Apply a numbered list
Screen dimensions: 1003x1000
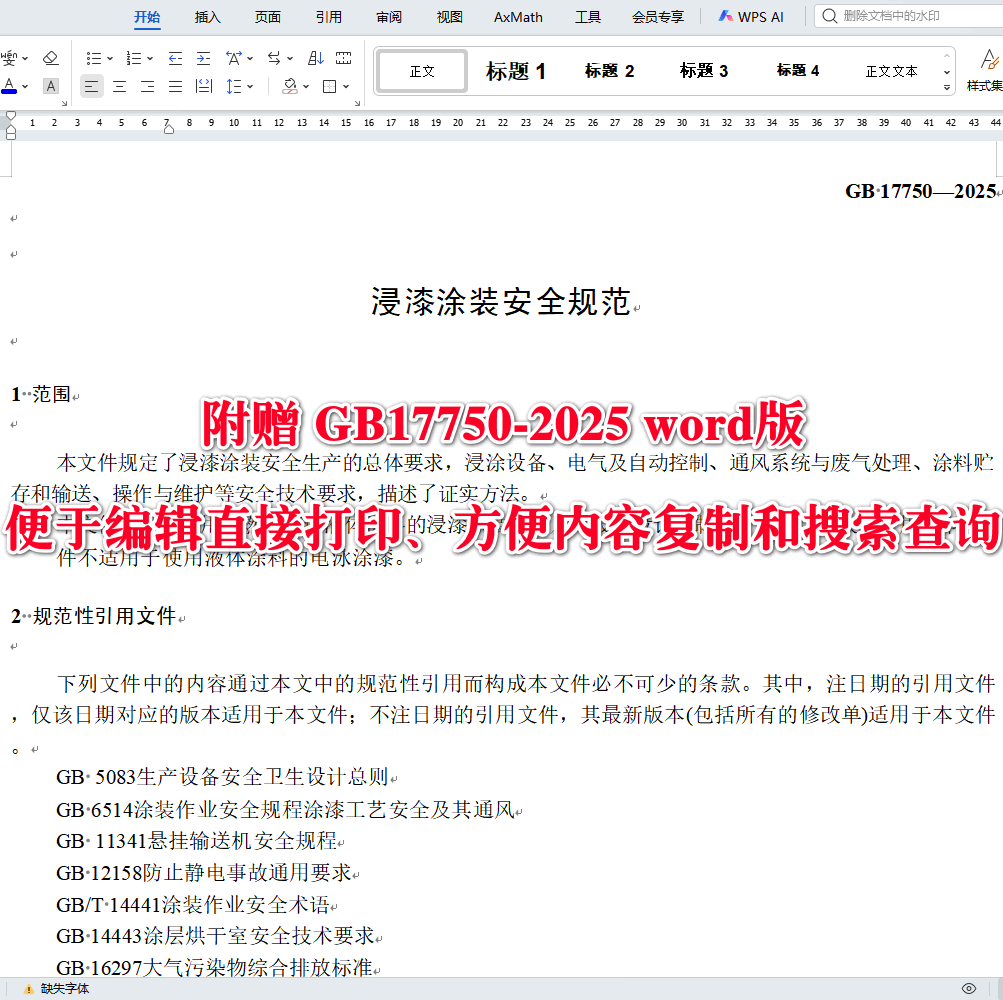click(x=133, y=58)
